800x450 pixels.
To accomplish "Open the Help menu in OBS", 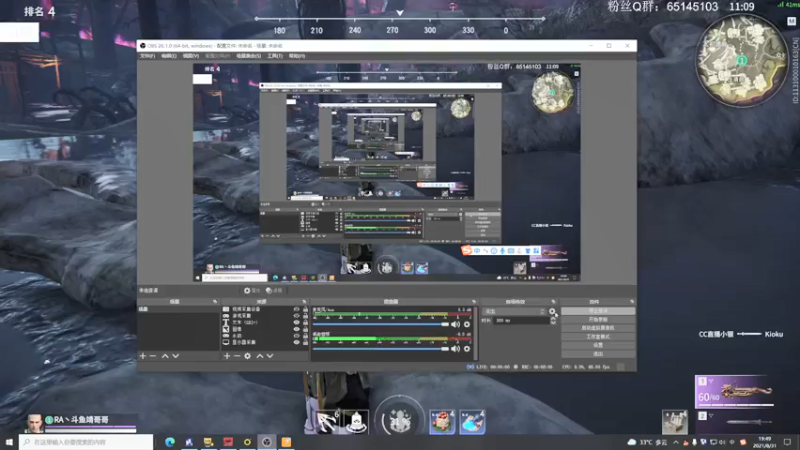I will pos(297,56).
